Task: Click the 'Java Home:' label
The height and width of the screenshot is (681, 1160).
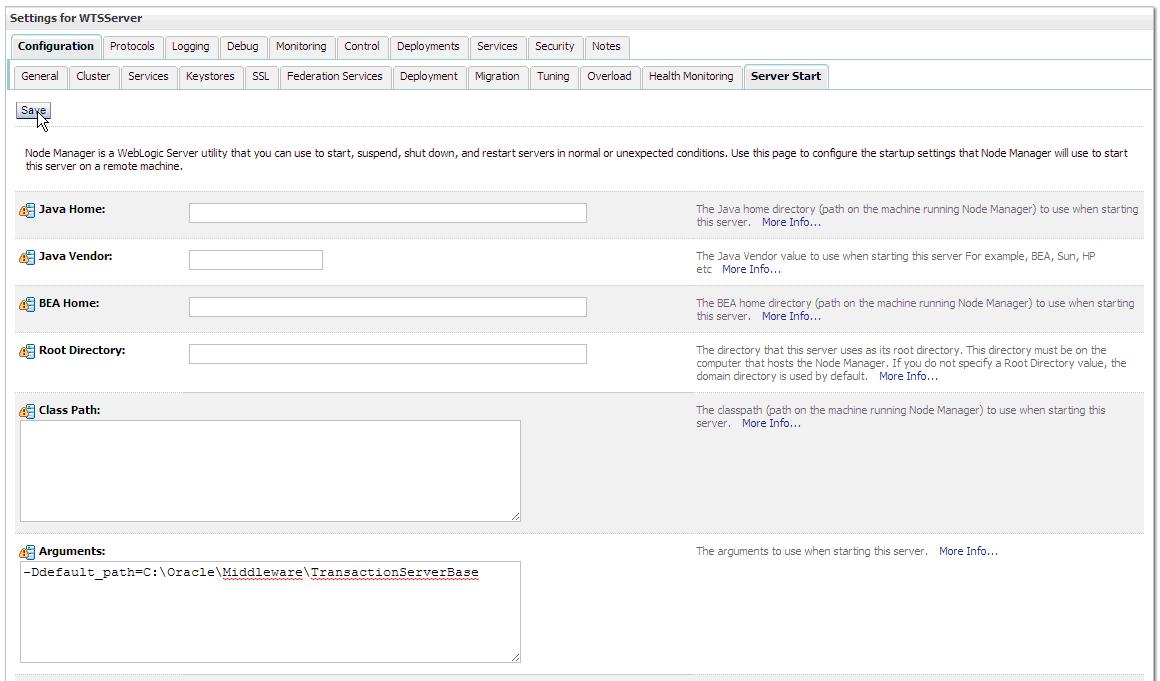Action: pyautogui.click(x=72, y=209)
